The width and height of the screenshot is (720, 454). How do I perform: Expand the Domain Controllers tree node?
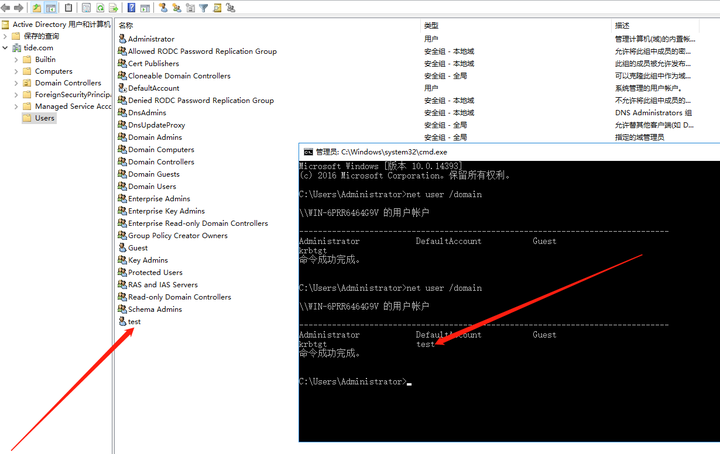point(16,83)
